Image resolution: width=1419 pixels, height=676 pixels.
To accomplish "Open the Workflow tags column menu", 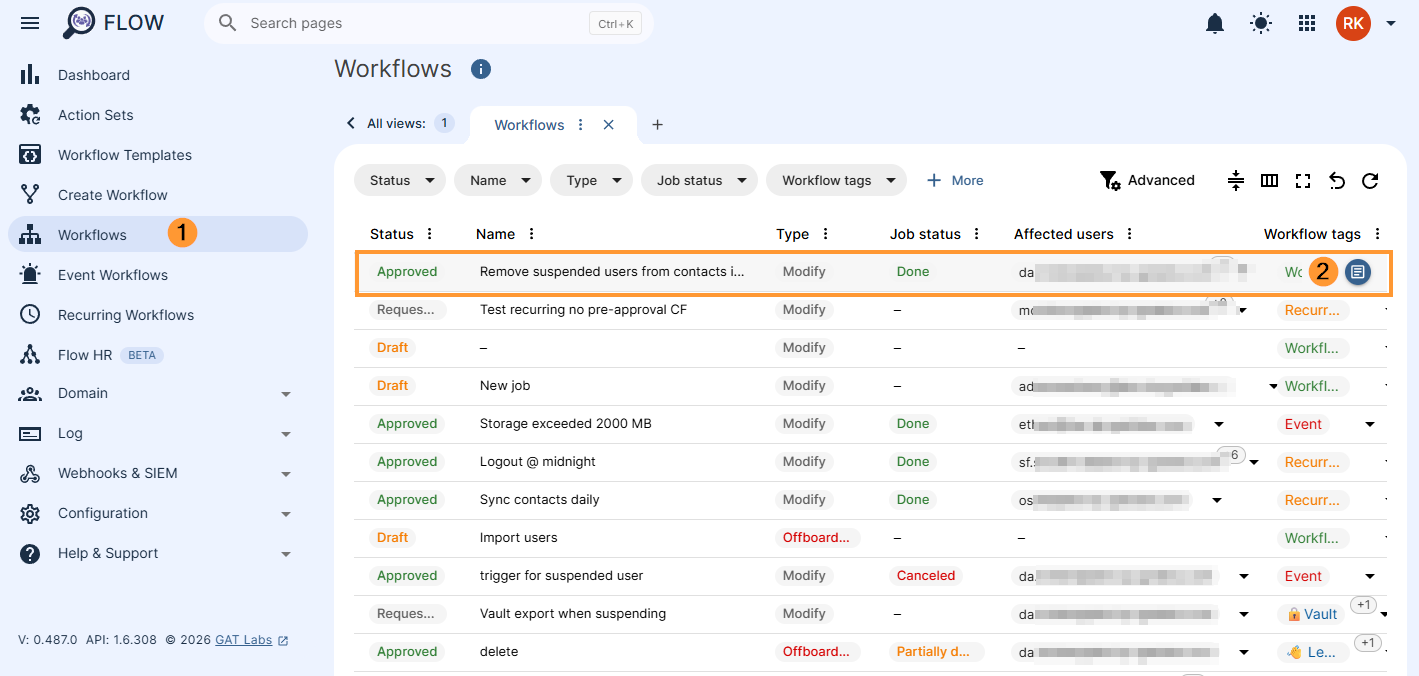I will click(1378, 234).
